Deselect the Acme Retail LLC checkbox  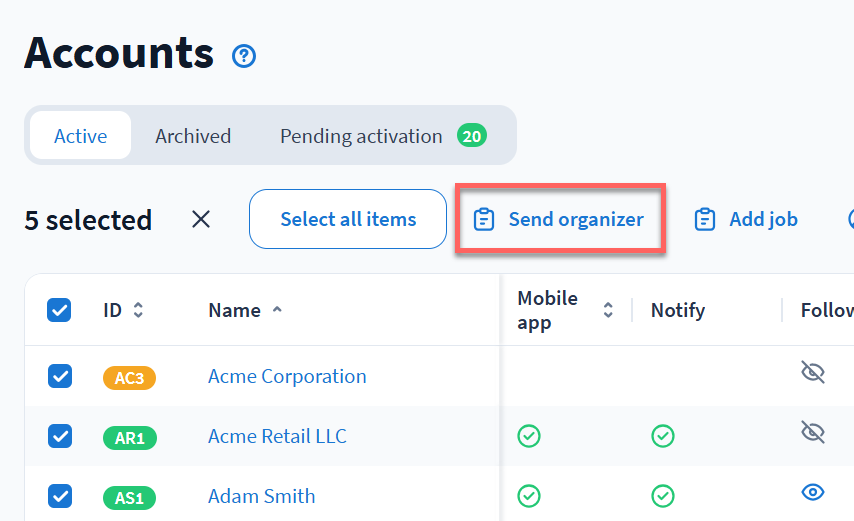(x=60, y=436)
